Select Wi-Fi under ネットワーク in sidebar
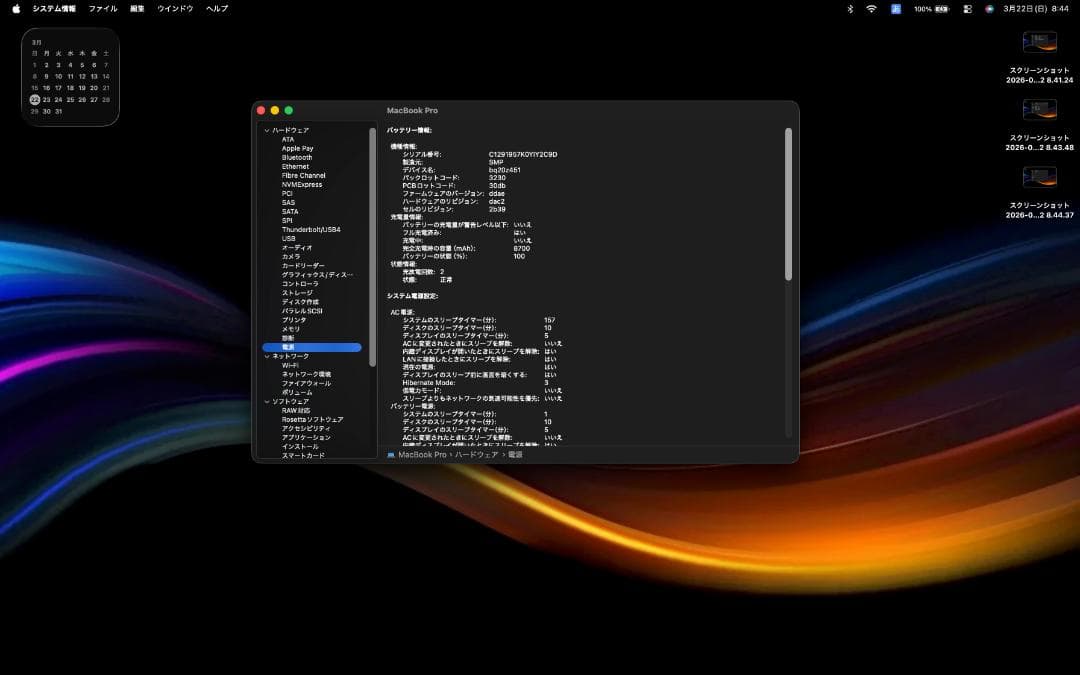The width and height of the screenshot is (1080, 675). coord(290,365)
